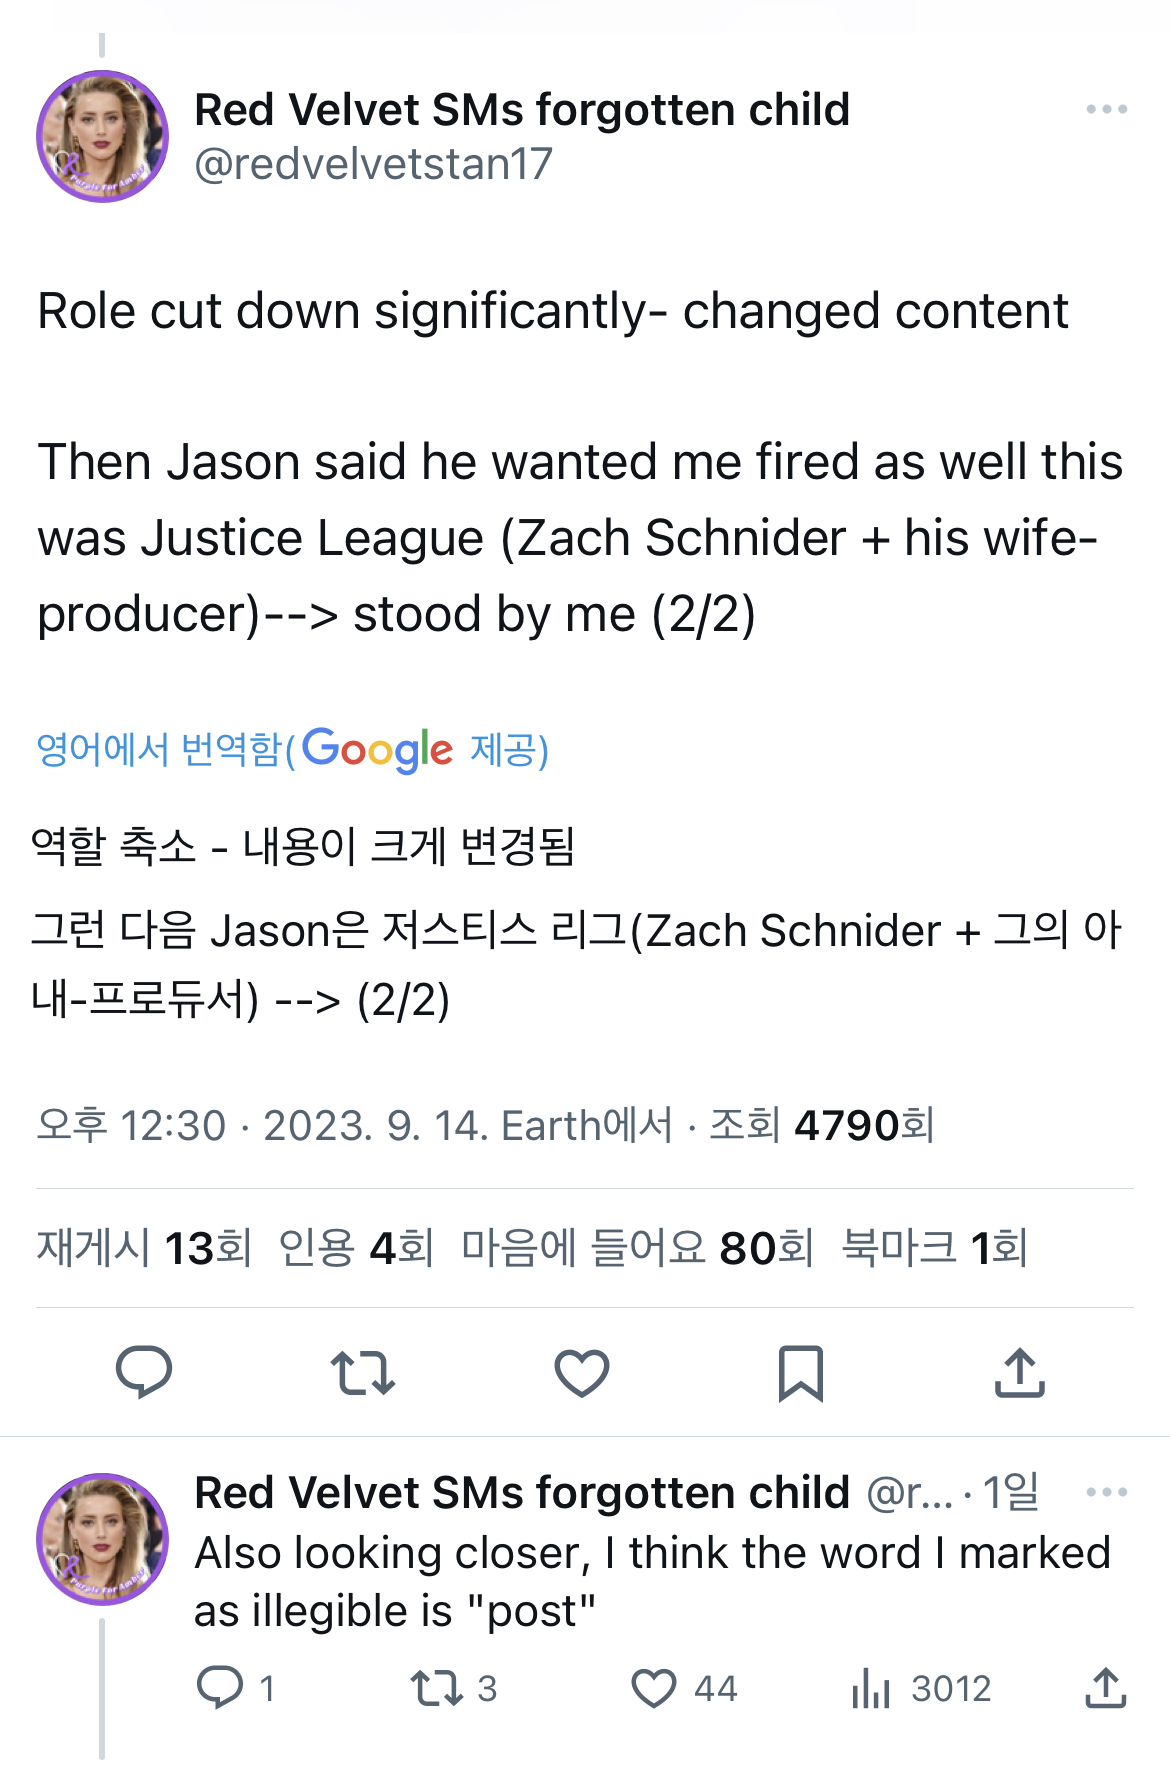Tap the reply icon under the main tweet
This screenshot has height=1775, width=1170.
144,1372
